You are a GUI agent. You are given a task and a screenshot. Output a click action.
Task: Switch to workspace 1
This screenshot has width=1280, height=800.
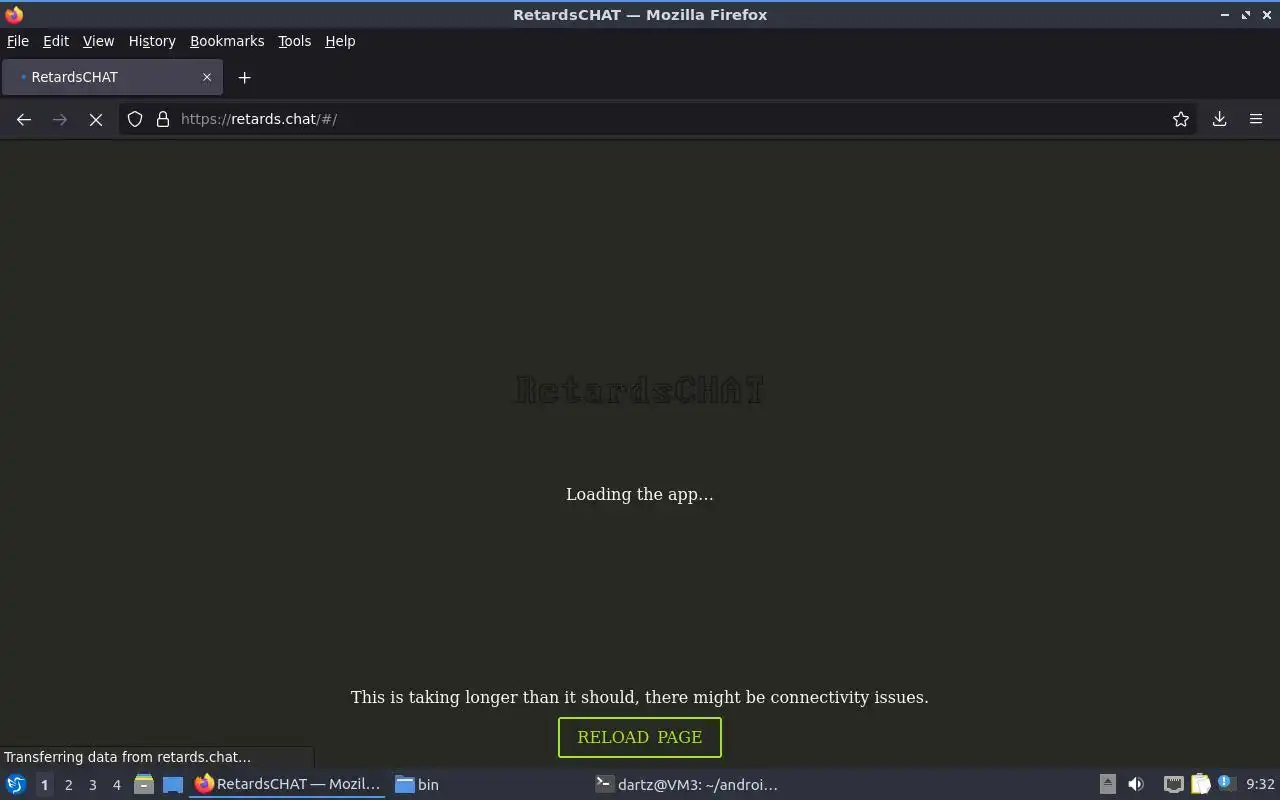pos(44,785)
